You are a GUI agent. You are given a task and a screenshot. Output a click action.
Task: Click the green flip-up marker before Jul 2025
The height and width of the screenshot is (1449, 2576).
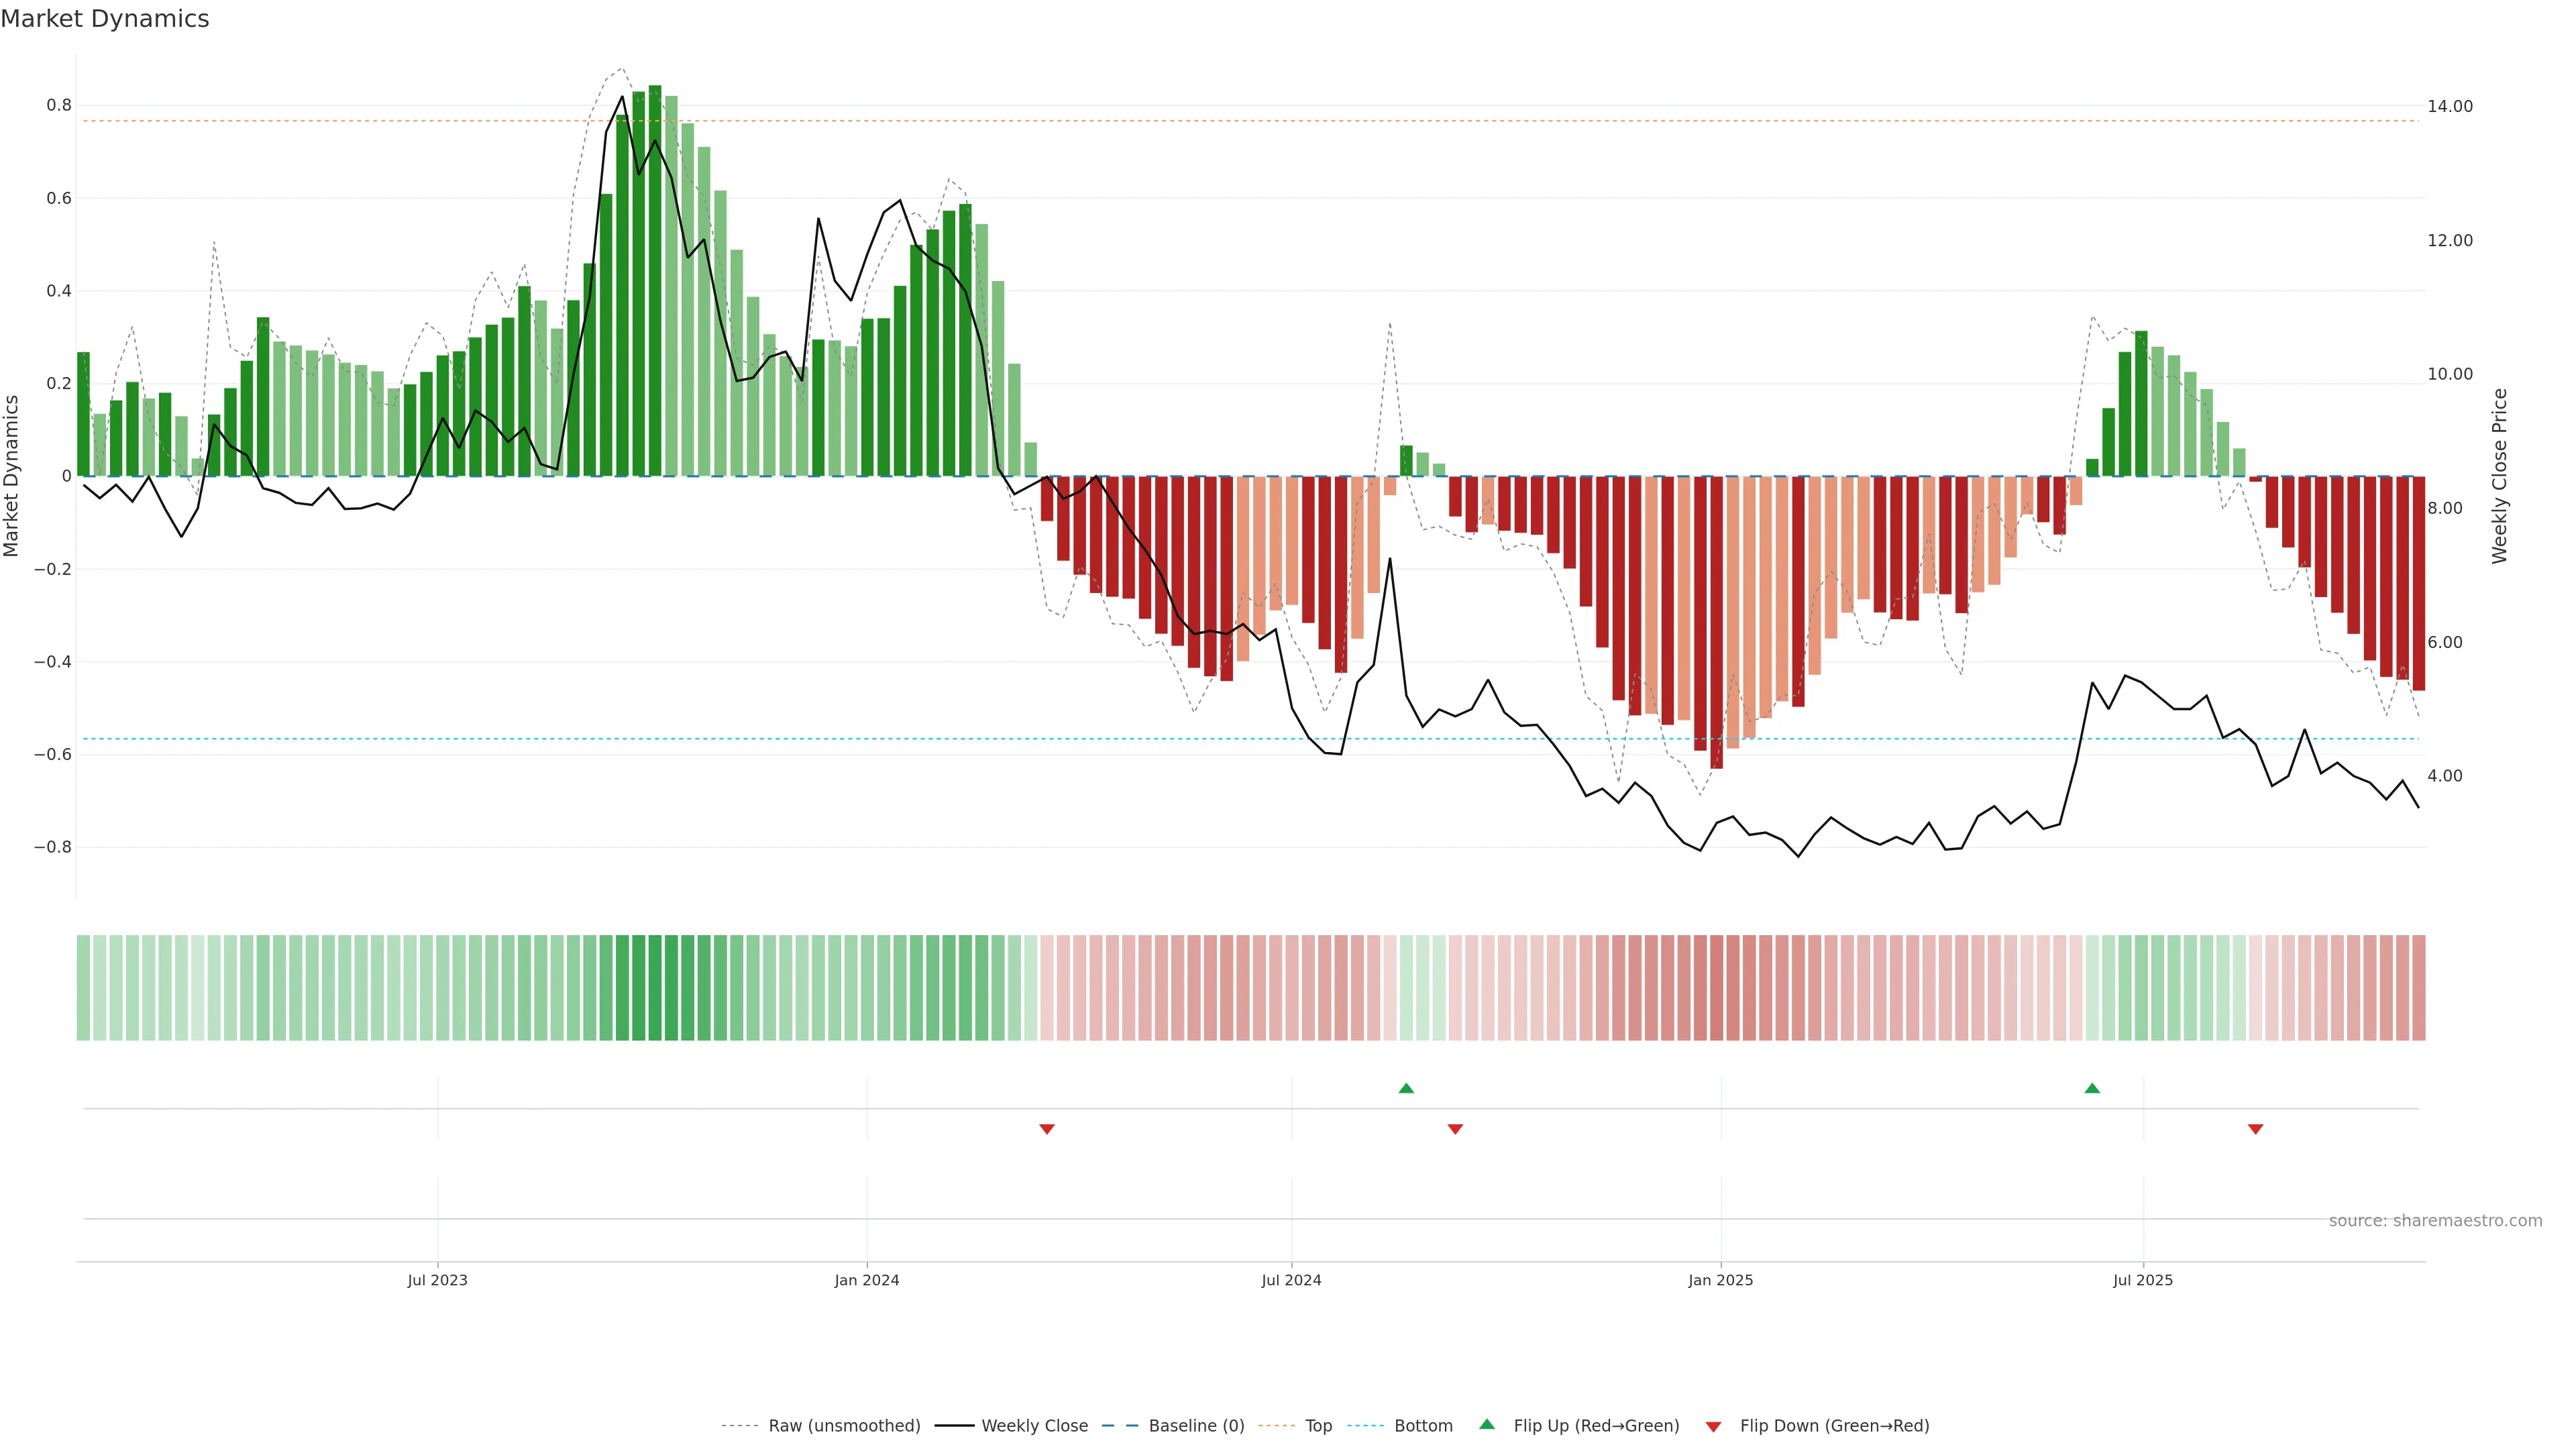[x=2092, y=1088]
